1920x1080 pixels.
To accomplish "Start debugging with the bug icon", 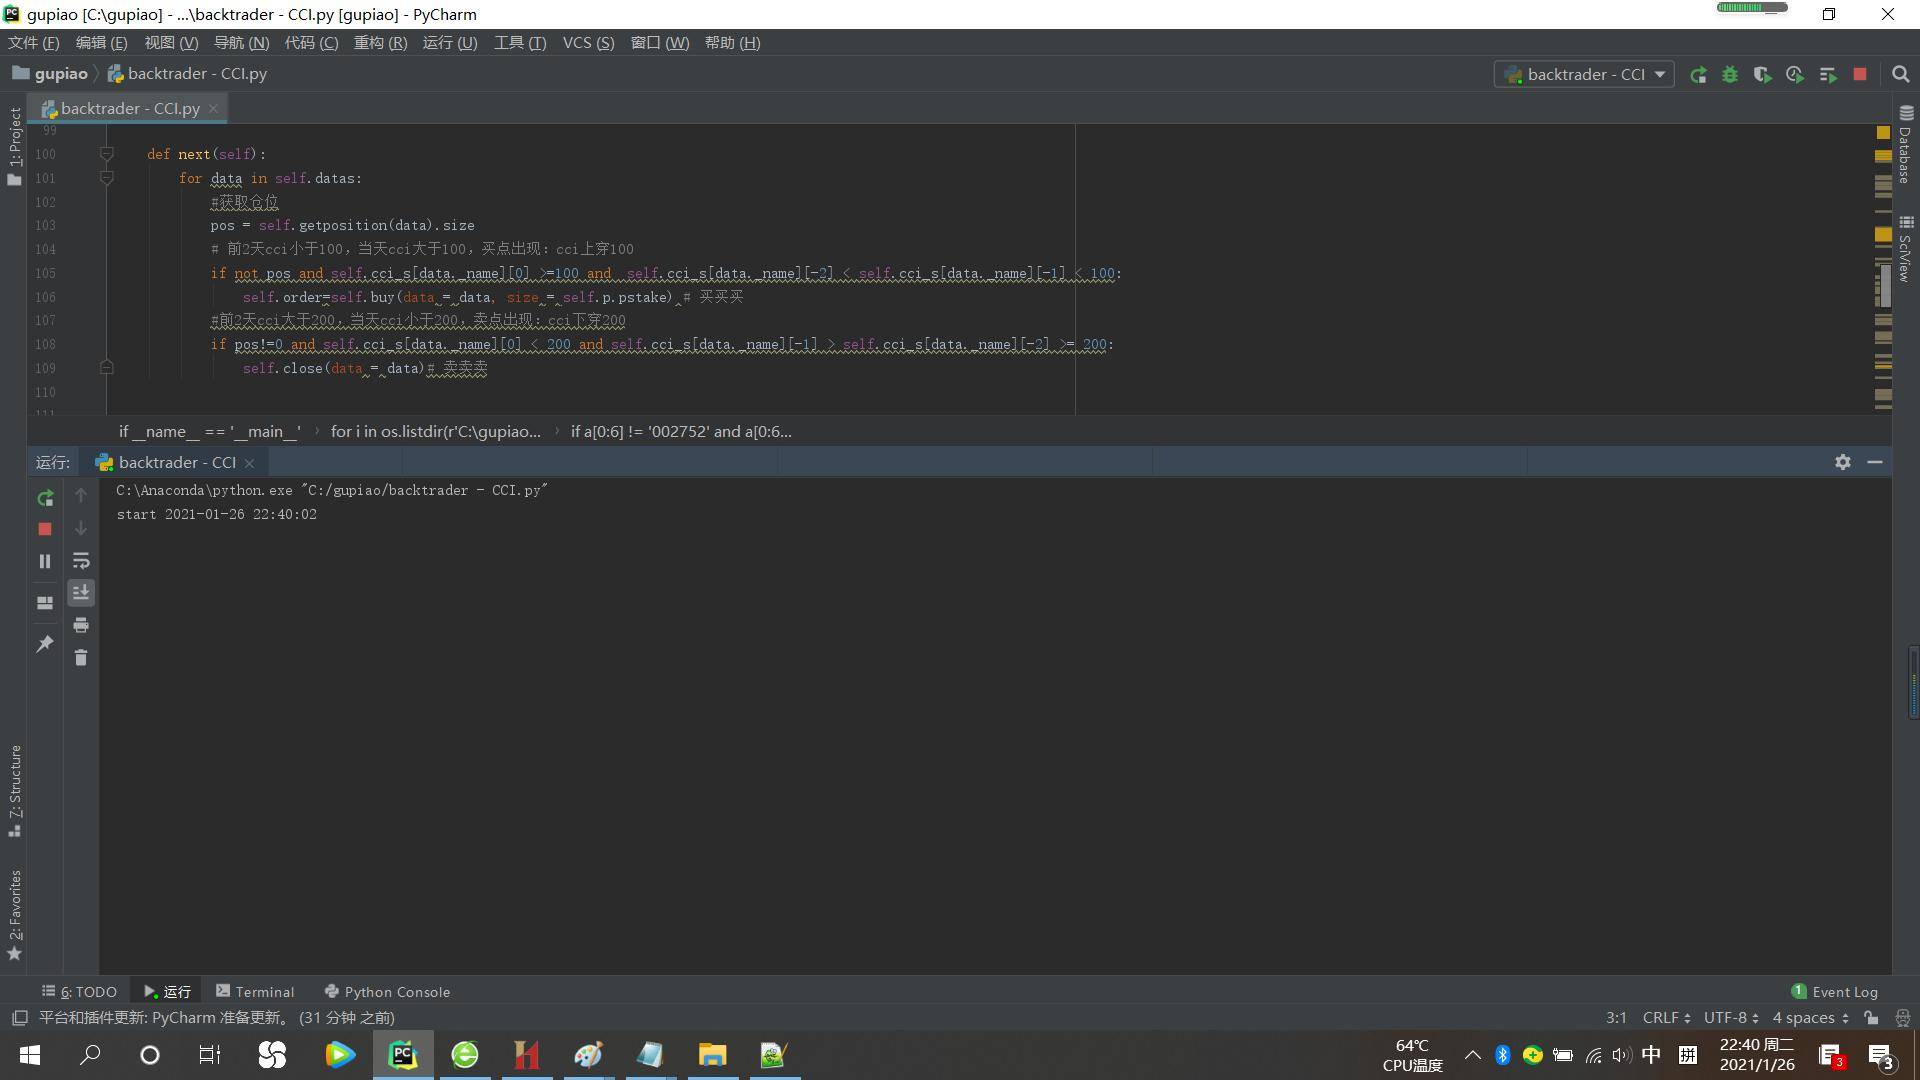I will (x=1730, y=75).
